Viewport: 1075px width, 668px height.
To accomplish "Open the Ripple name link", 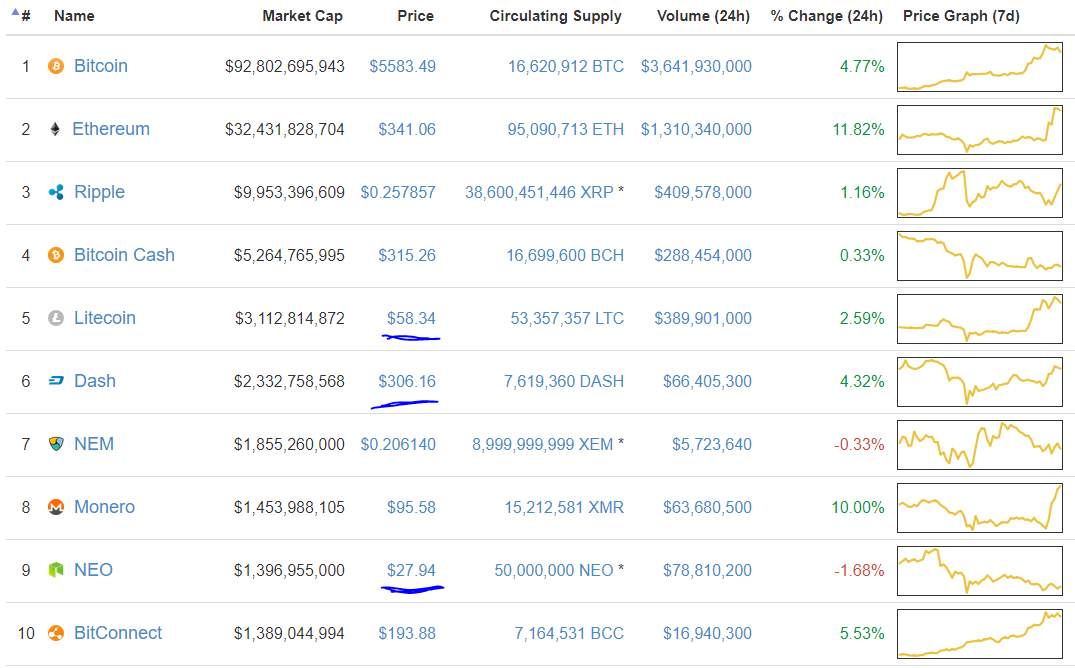I will 99,192.
